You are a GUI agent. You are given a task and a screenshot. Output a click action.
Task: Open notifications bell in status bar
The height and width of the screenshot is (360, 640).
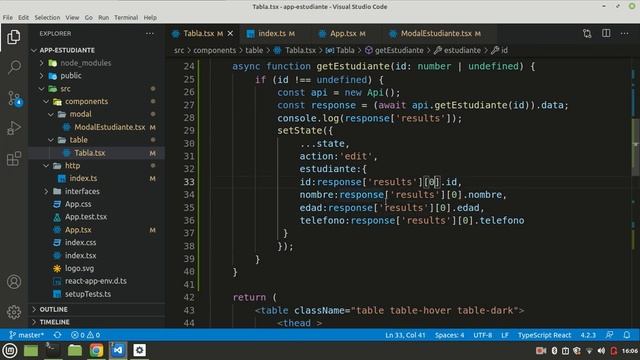[x=627, y=335]
